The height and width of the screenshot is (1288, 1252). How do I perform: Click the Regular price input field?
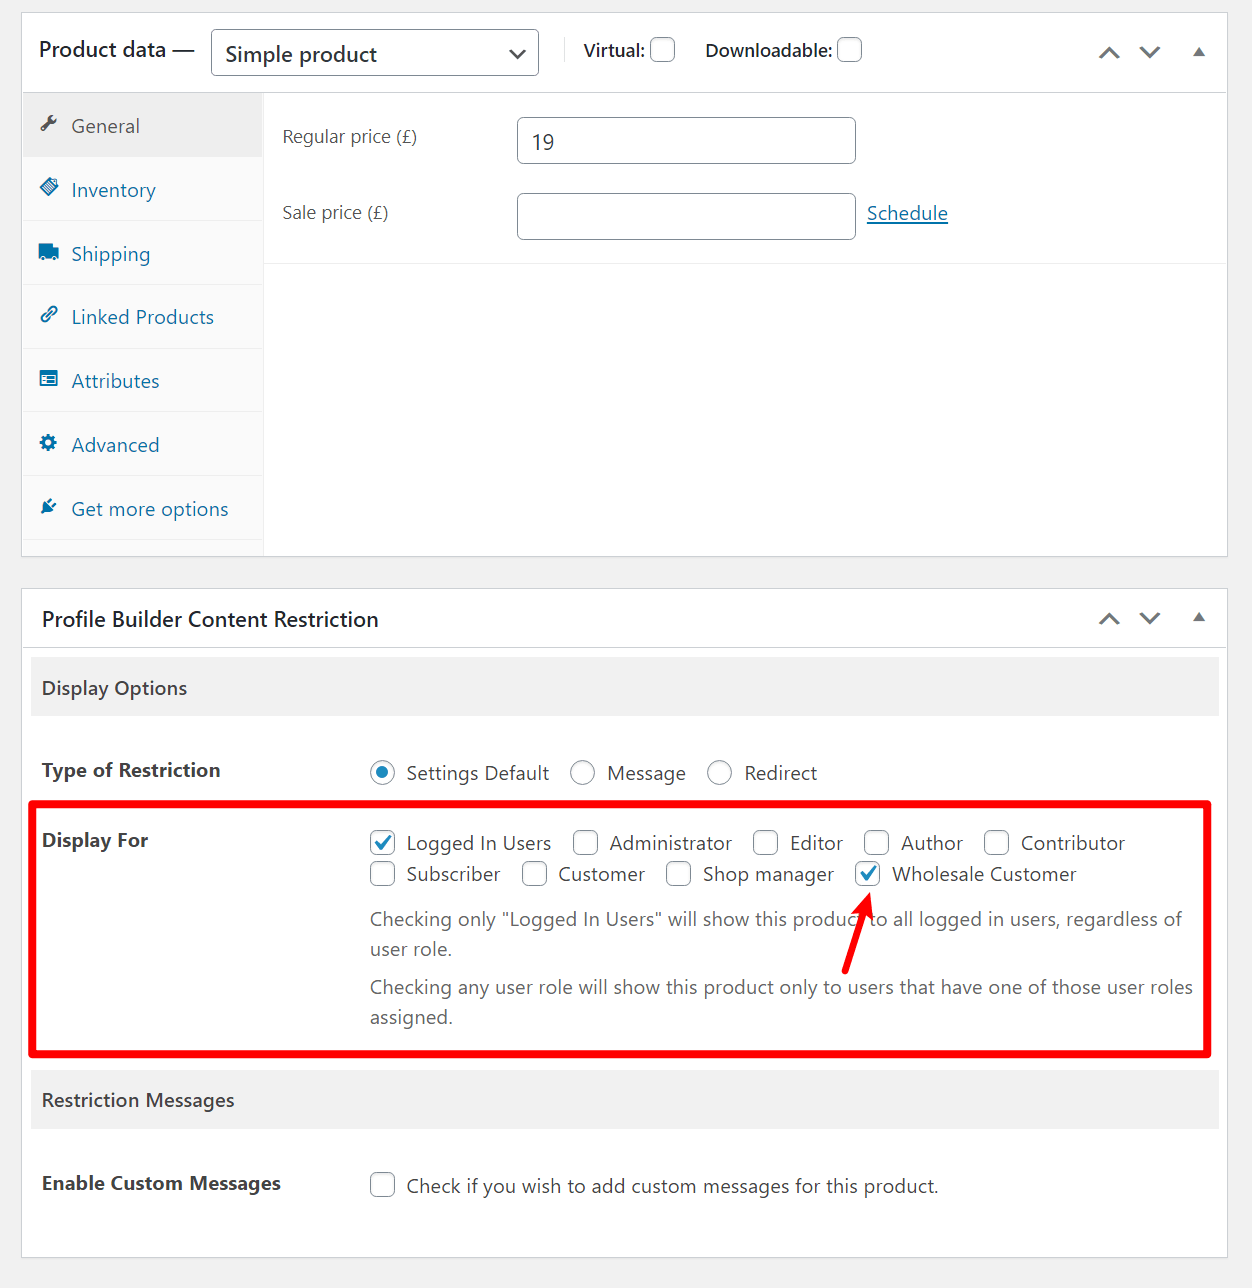point(686,141)
